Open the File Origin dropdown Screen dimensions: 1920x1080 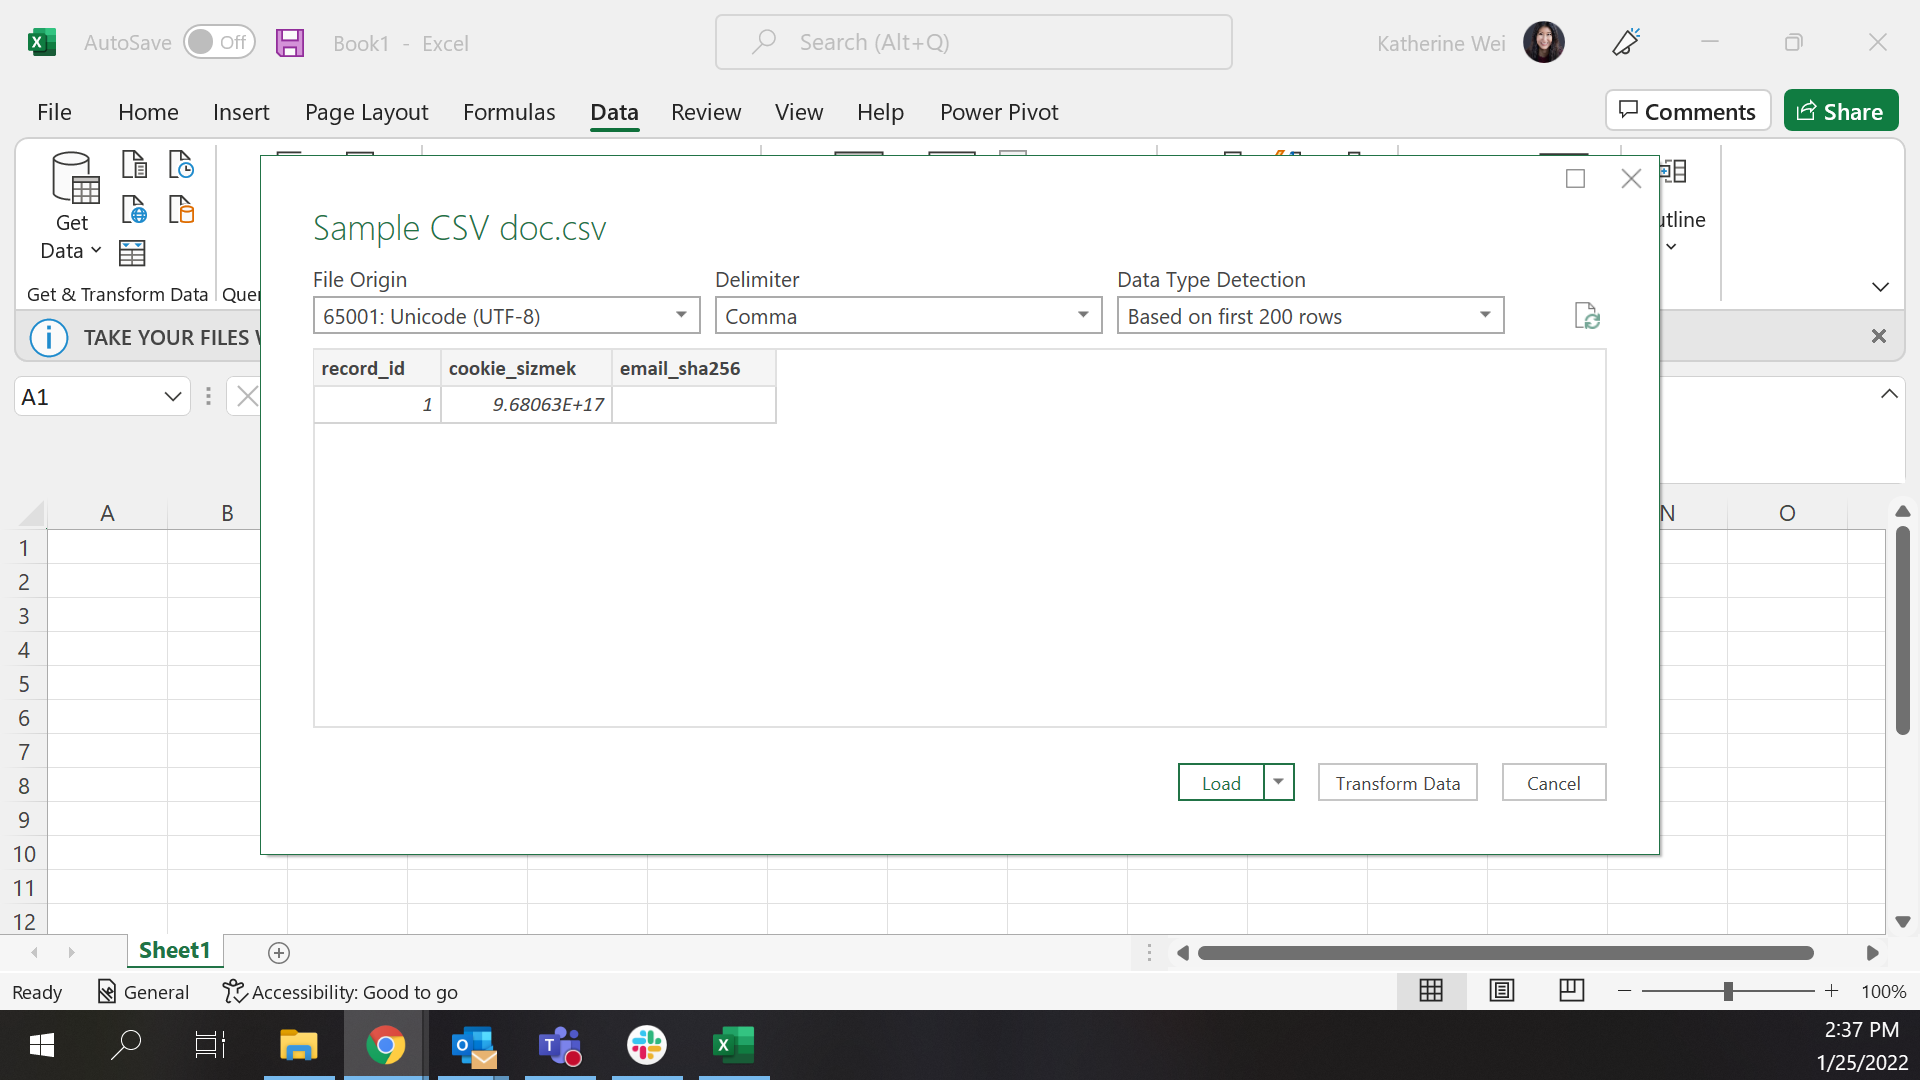681,316
